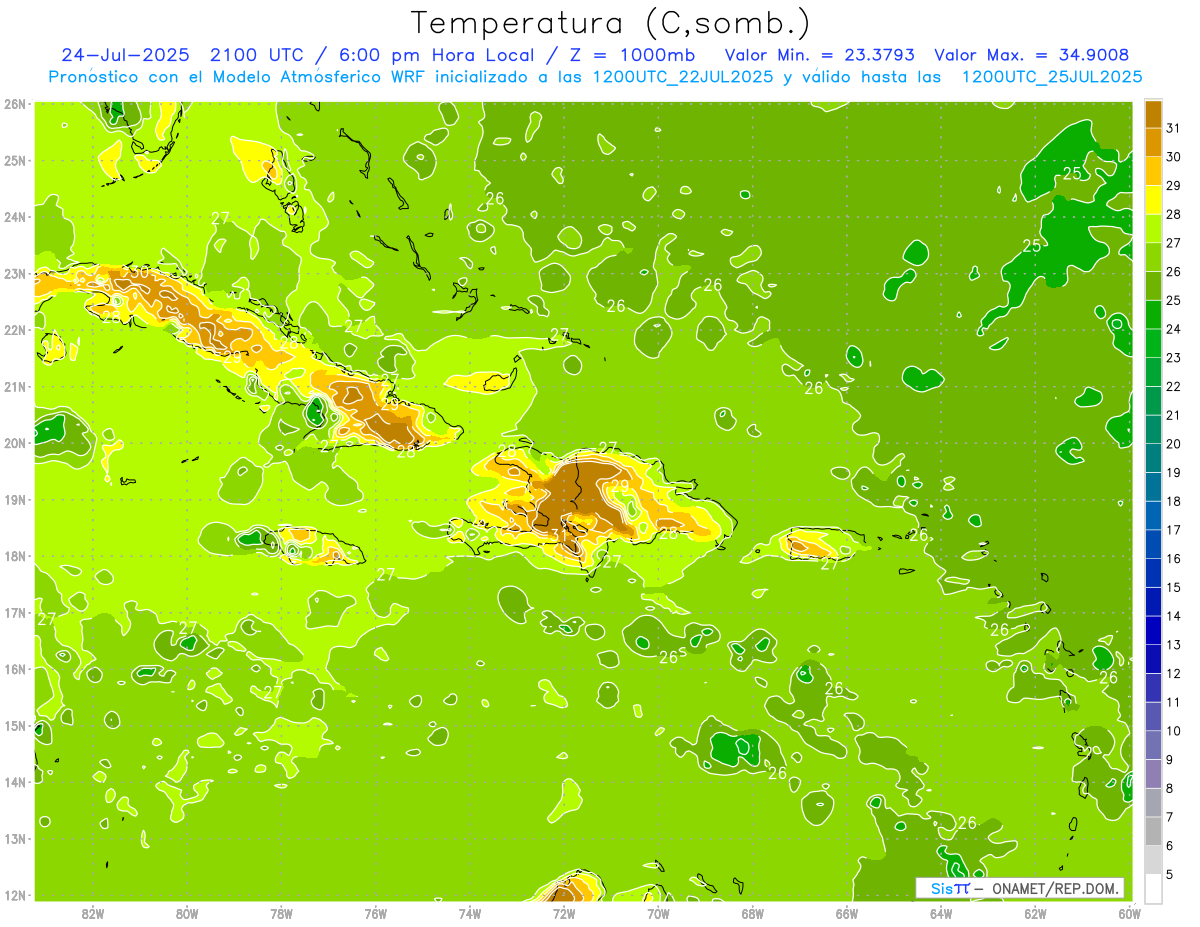The height and width of the screenshot is (927, 1200).
Task: Click the "68W" longitude axis label
Action: pyautogui.click(x=753, y=913)
